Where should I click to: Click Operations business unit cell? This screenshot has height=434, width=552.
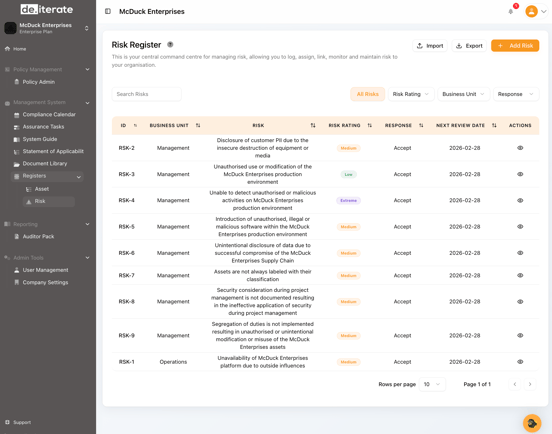coord(173,362)
